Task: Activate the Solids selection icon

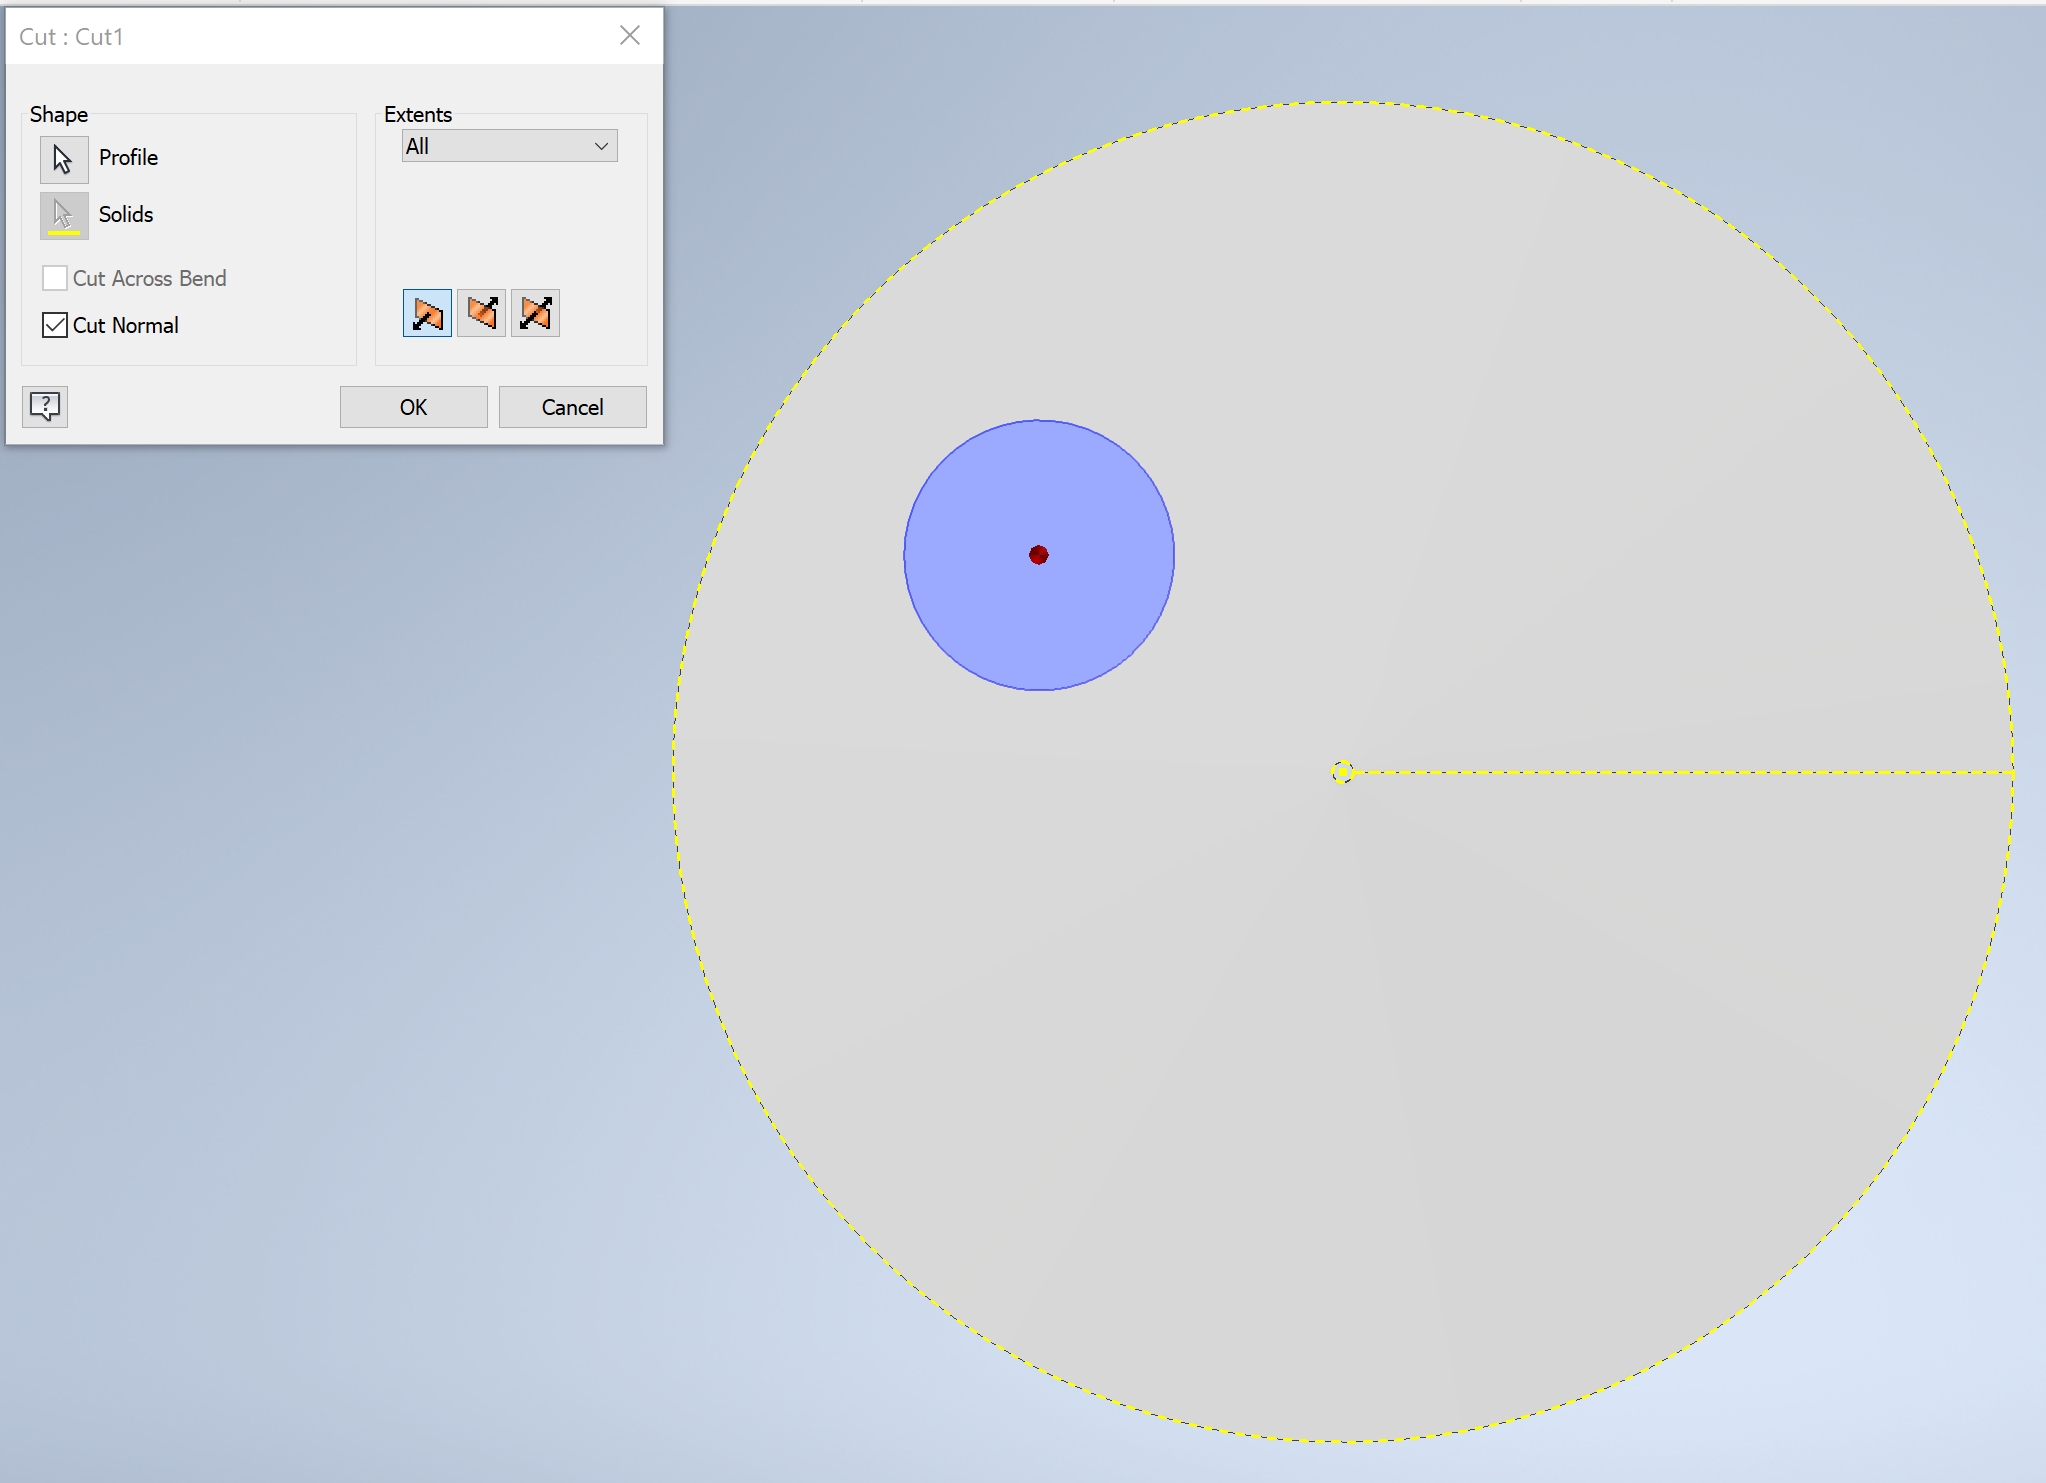Action: pyautogui.click(x=62, y=214)
